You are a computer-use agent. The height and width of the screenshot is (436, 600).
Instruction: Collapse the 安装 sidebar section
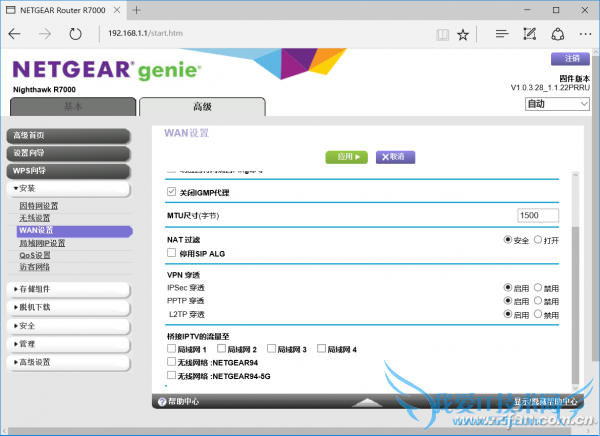69,189
